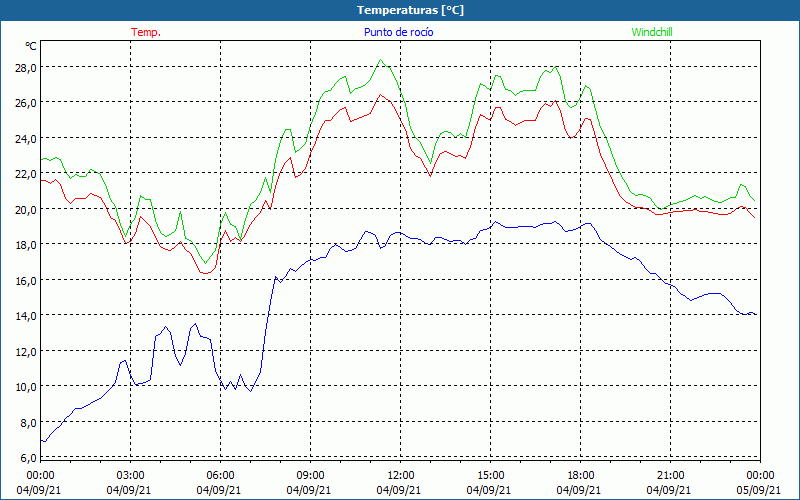Click the red temperature low near 05:30

tap(206, 273)
